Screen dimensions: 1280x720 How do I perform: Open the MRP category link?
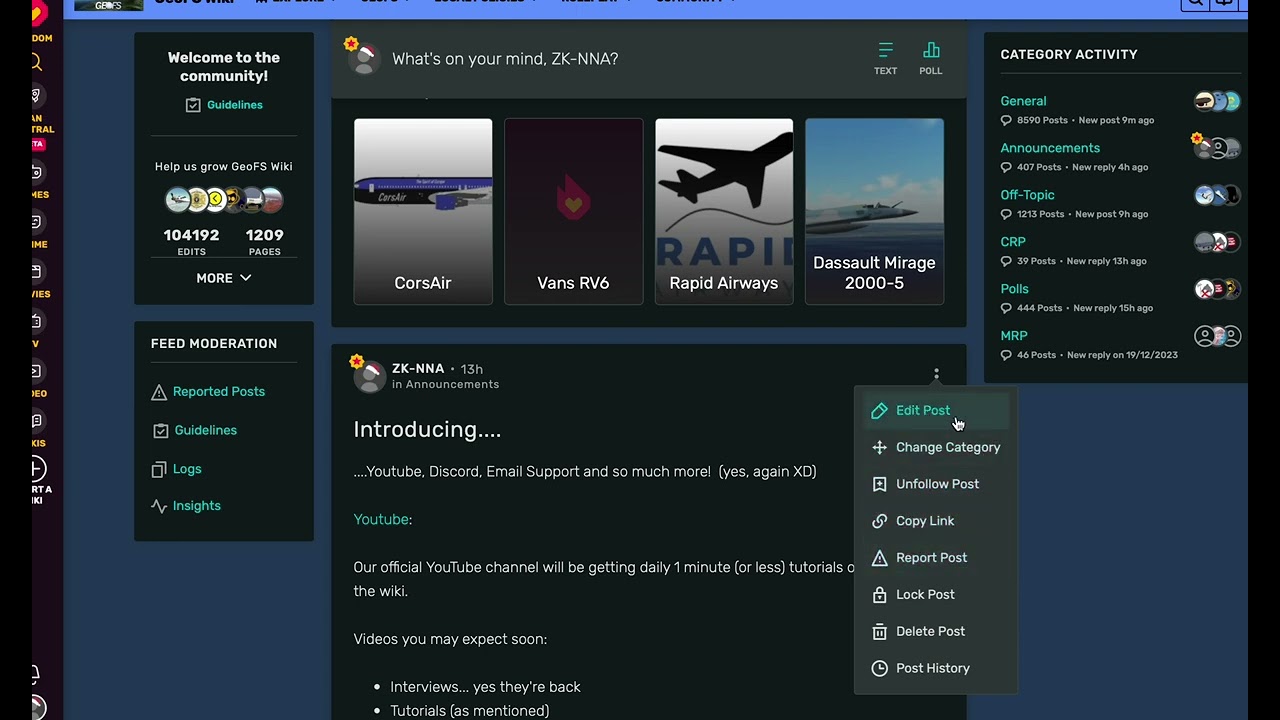pyautogui.click(x=1014, y=336)
